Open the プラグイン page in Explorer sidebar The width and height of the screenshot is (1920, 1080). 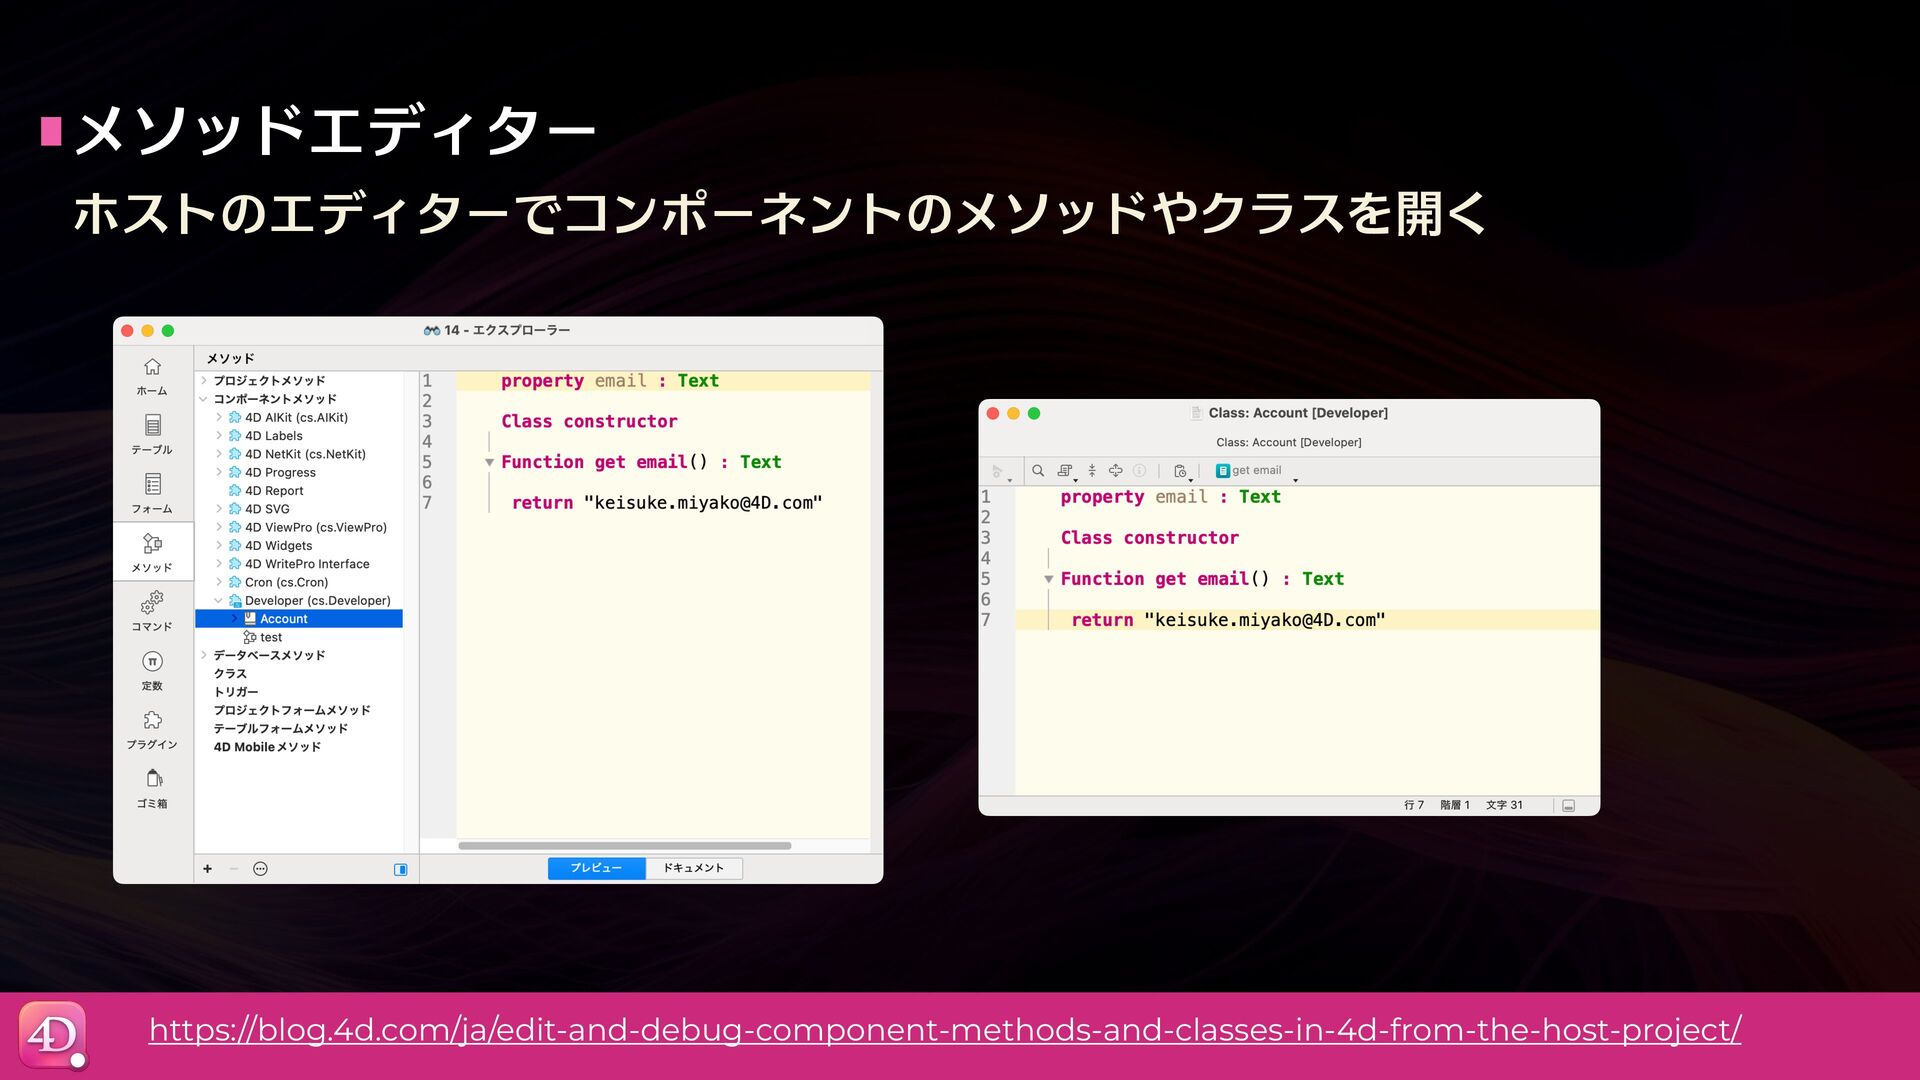[152, 730]
